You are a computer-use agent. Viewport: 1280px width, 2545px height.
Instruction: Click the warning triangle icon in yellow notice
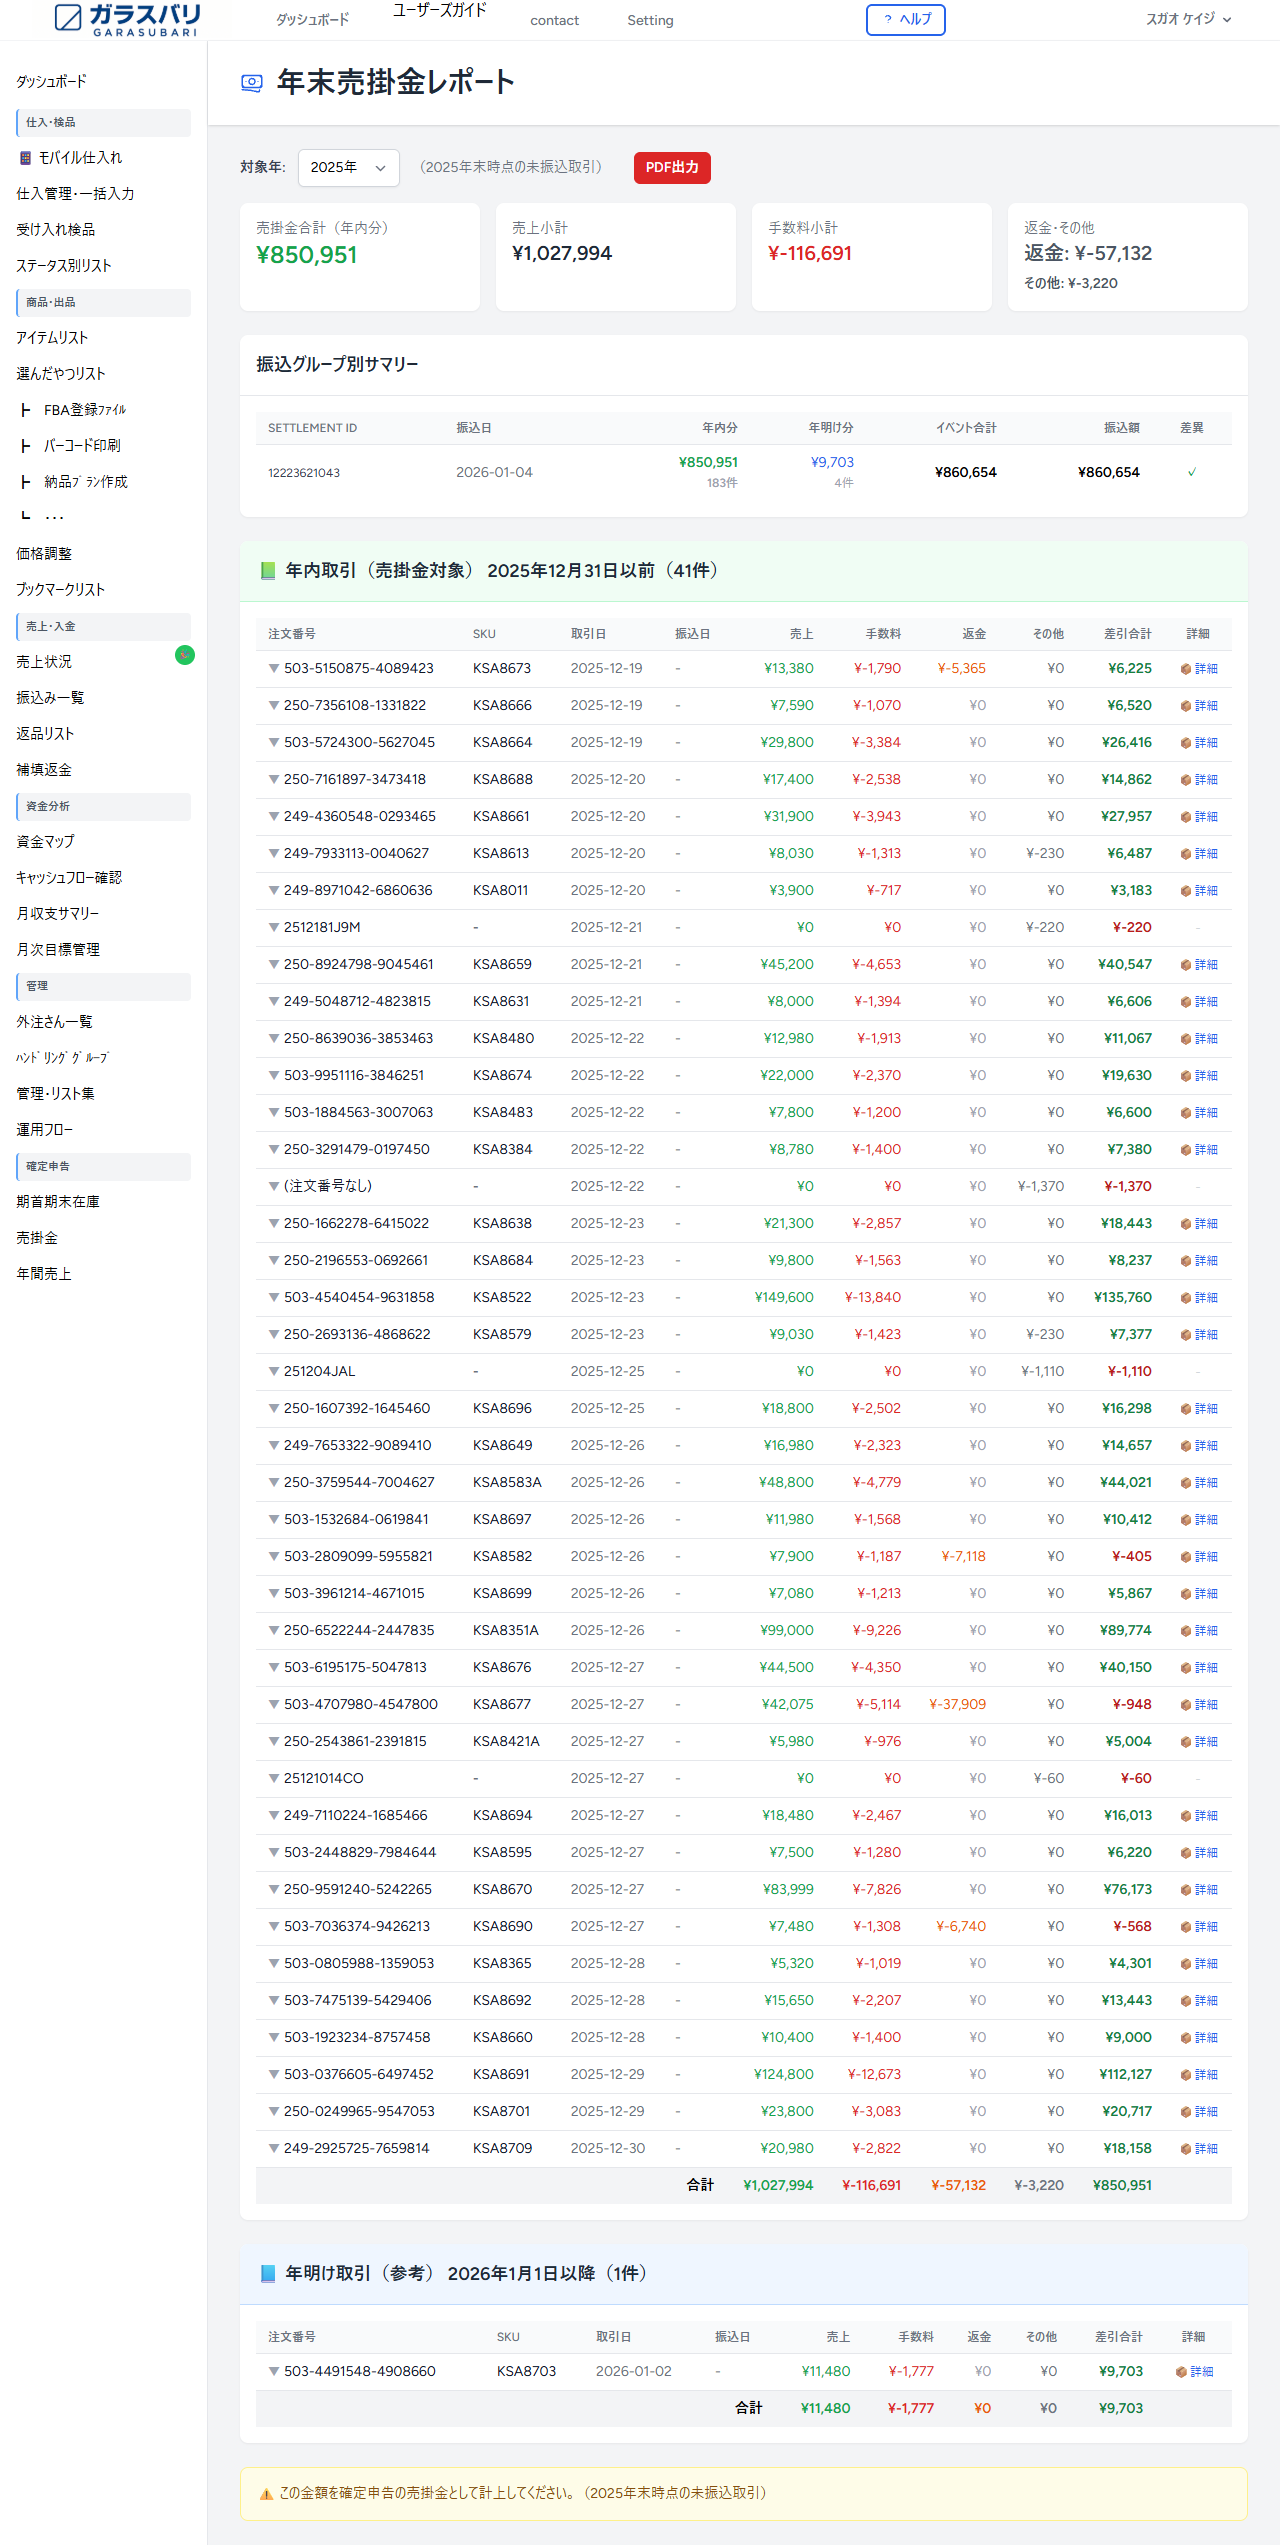pyautogui.click(x=266, y=2494)
